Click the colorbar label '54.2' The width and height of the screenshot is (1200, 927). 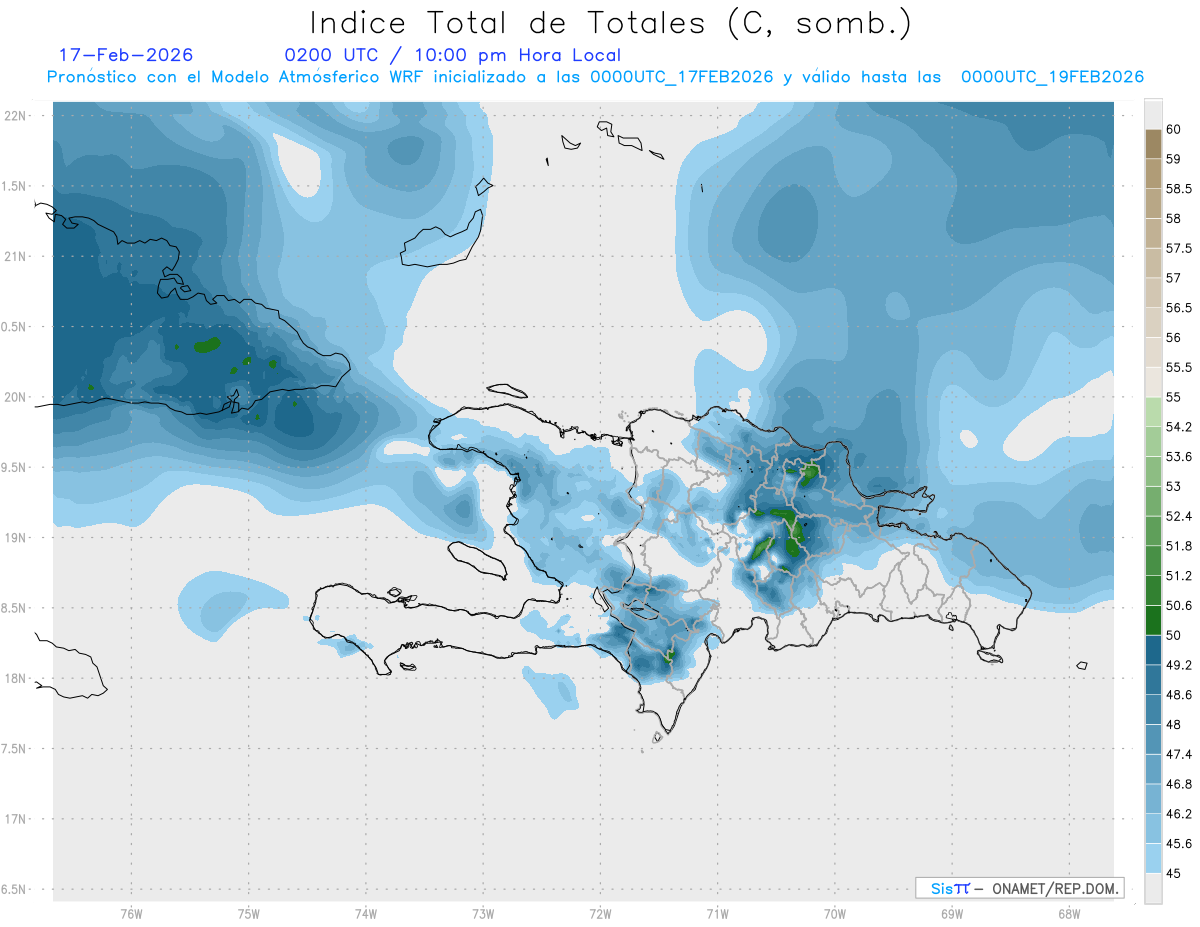click(x=1179, y=427)
